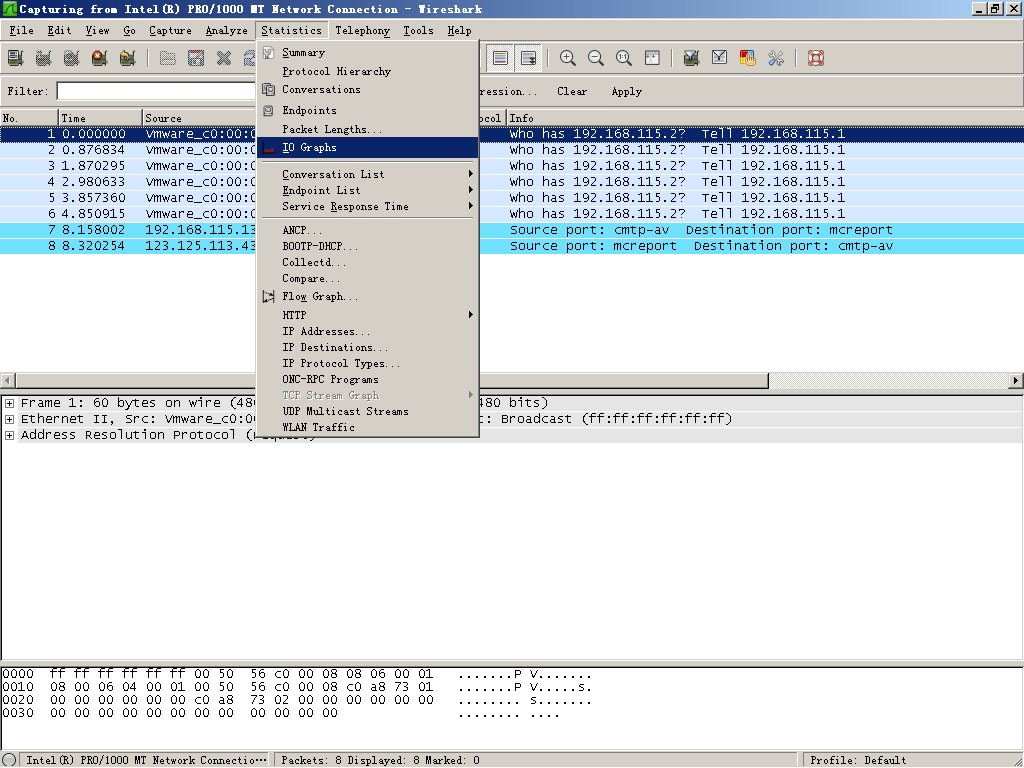The height and width of the screenshot is (768, 1024).
Task: Click the zoom in magnifier icon
Action: click(568, 58)
